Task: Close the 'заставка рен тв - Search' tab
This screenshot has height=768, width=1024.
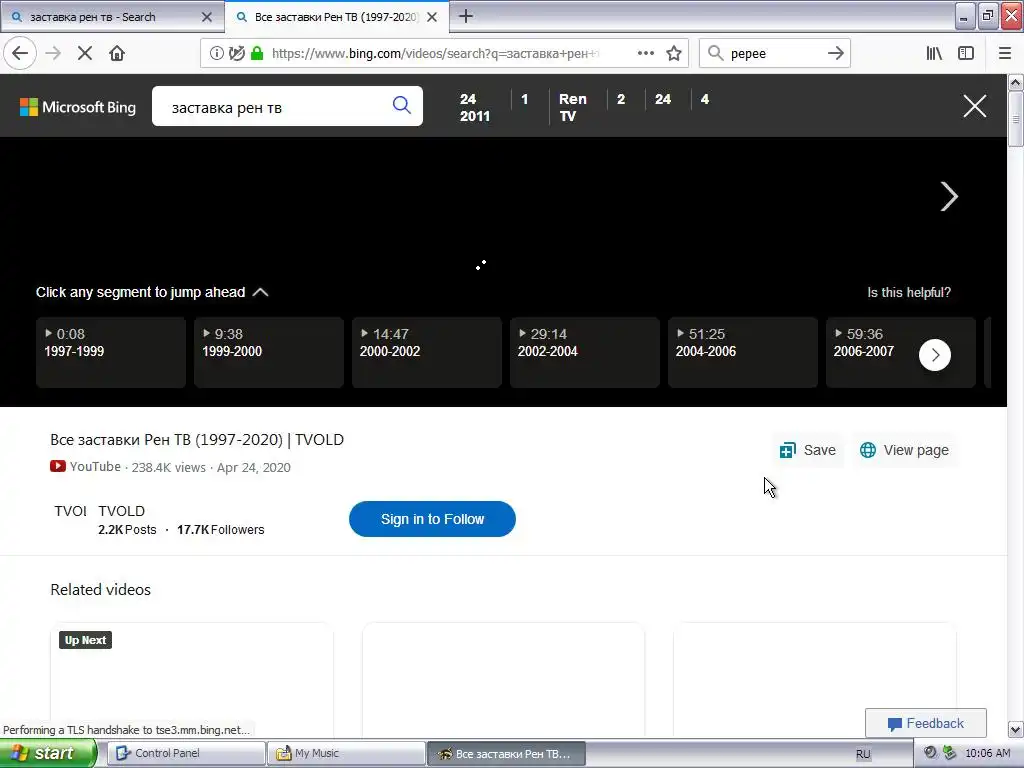Action: tap(207, 17)
